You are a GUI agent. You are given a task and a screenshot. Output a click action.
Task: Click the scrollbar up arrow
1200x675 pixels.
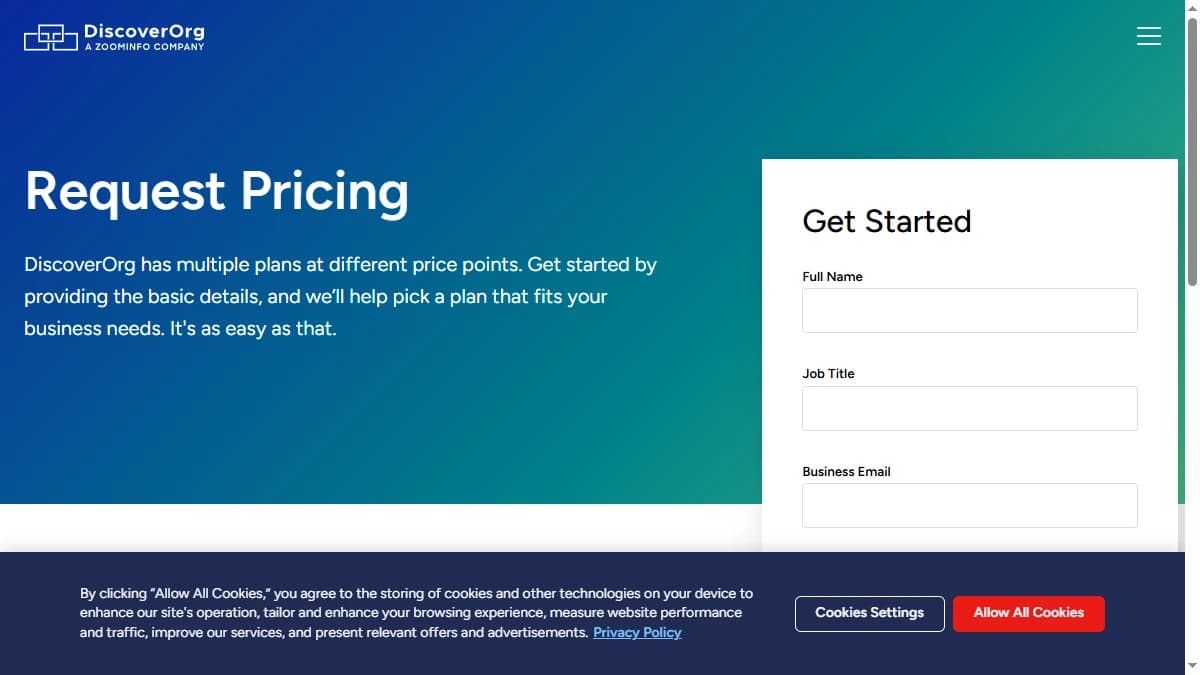pos(1192,8)
